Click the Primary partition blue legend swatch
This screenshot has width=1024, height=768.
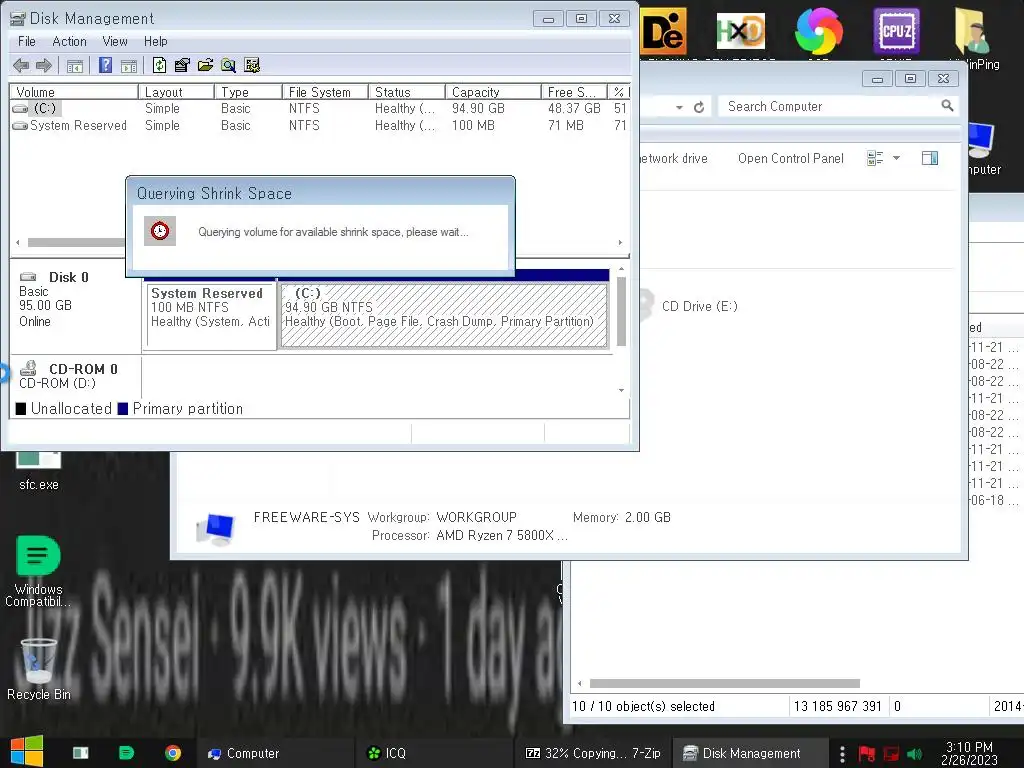click(123, 409)
